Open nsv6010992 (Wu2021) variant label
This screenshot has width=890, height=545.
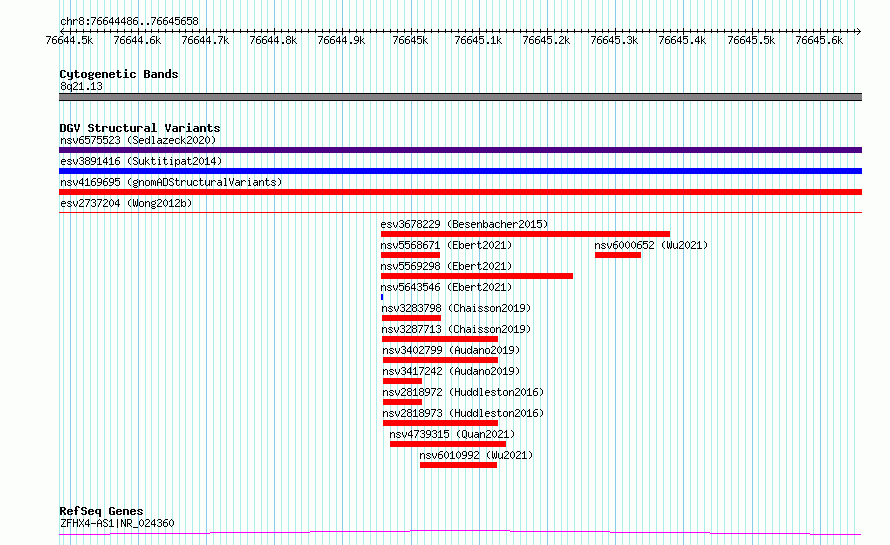[x=476, y=455]
